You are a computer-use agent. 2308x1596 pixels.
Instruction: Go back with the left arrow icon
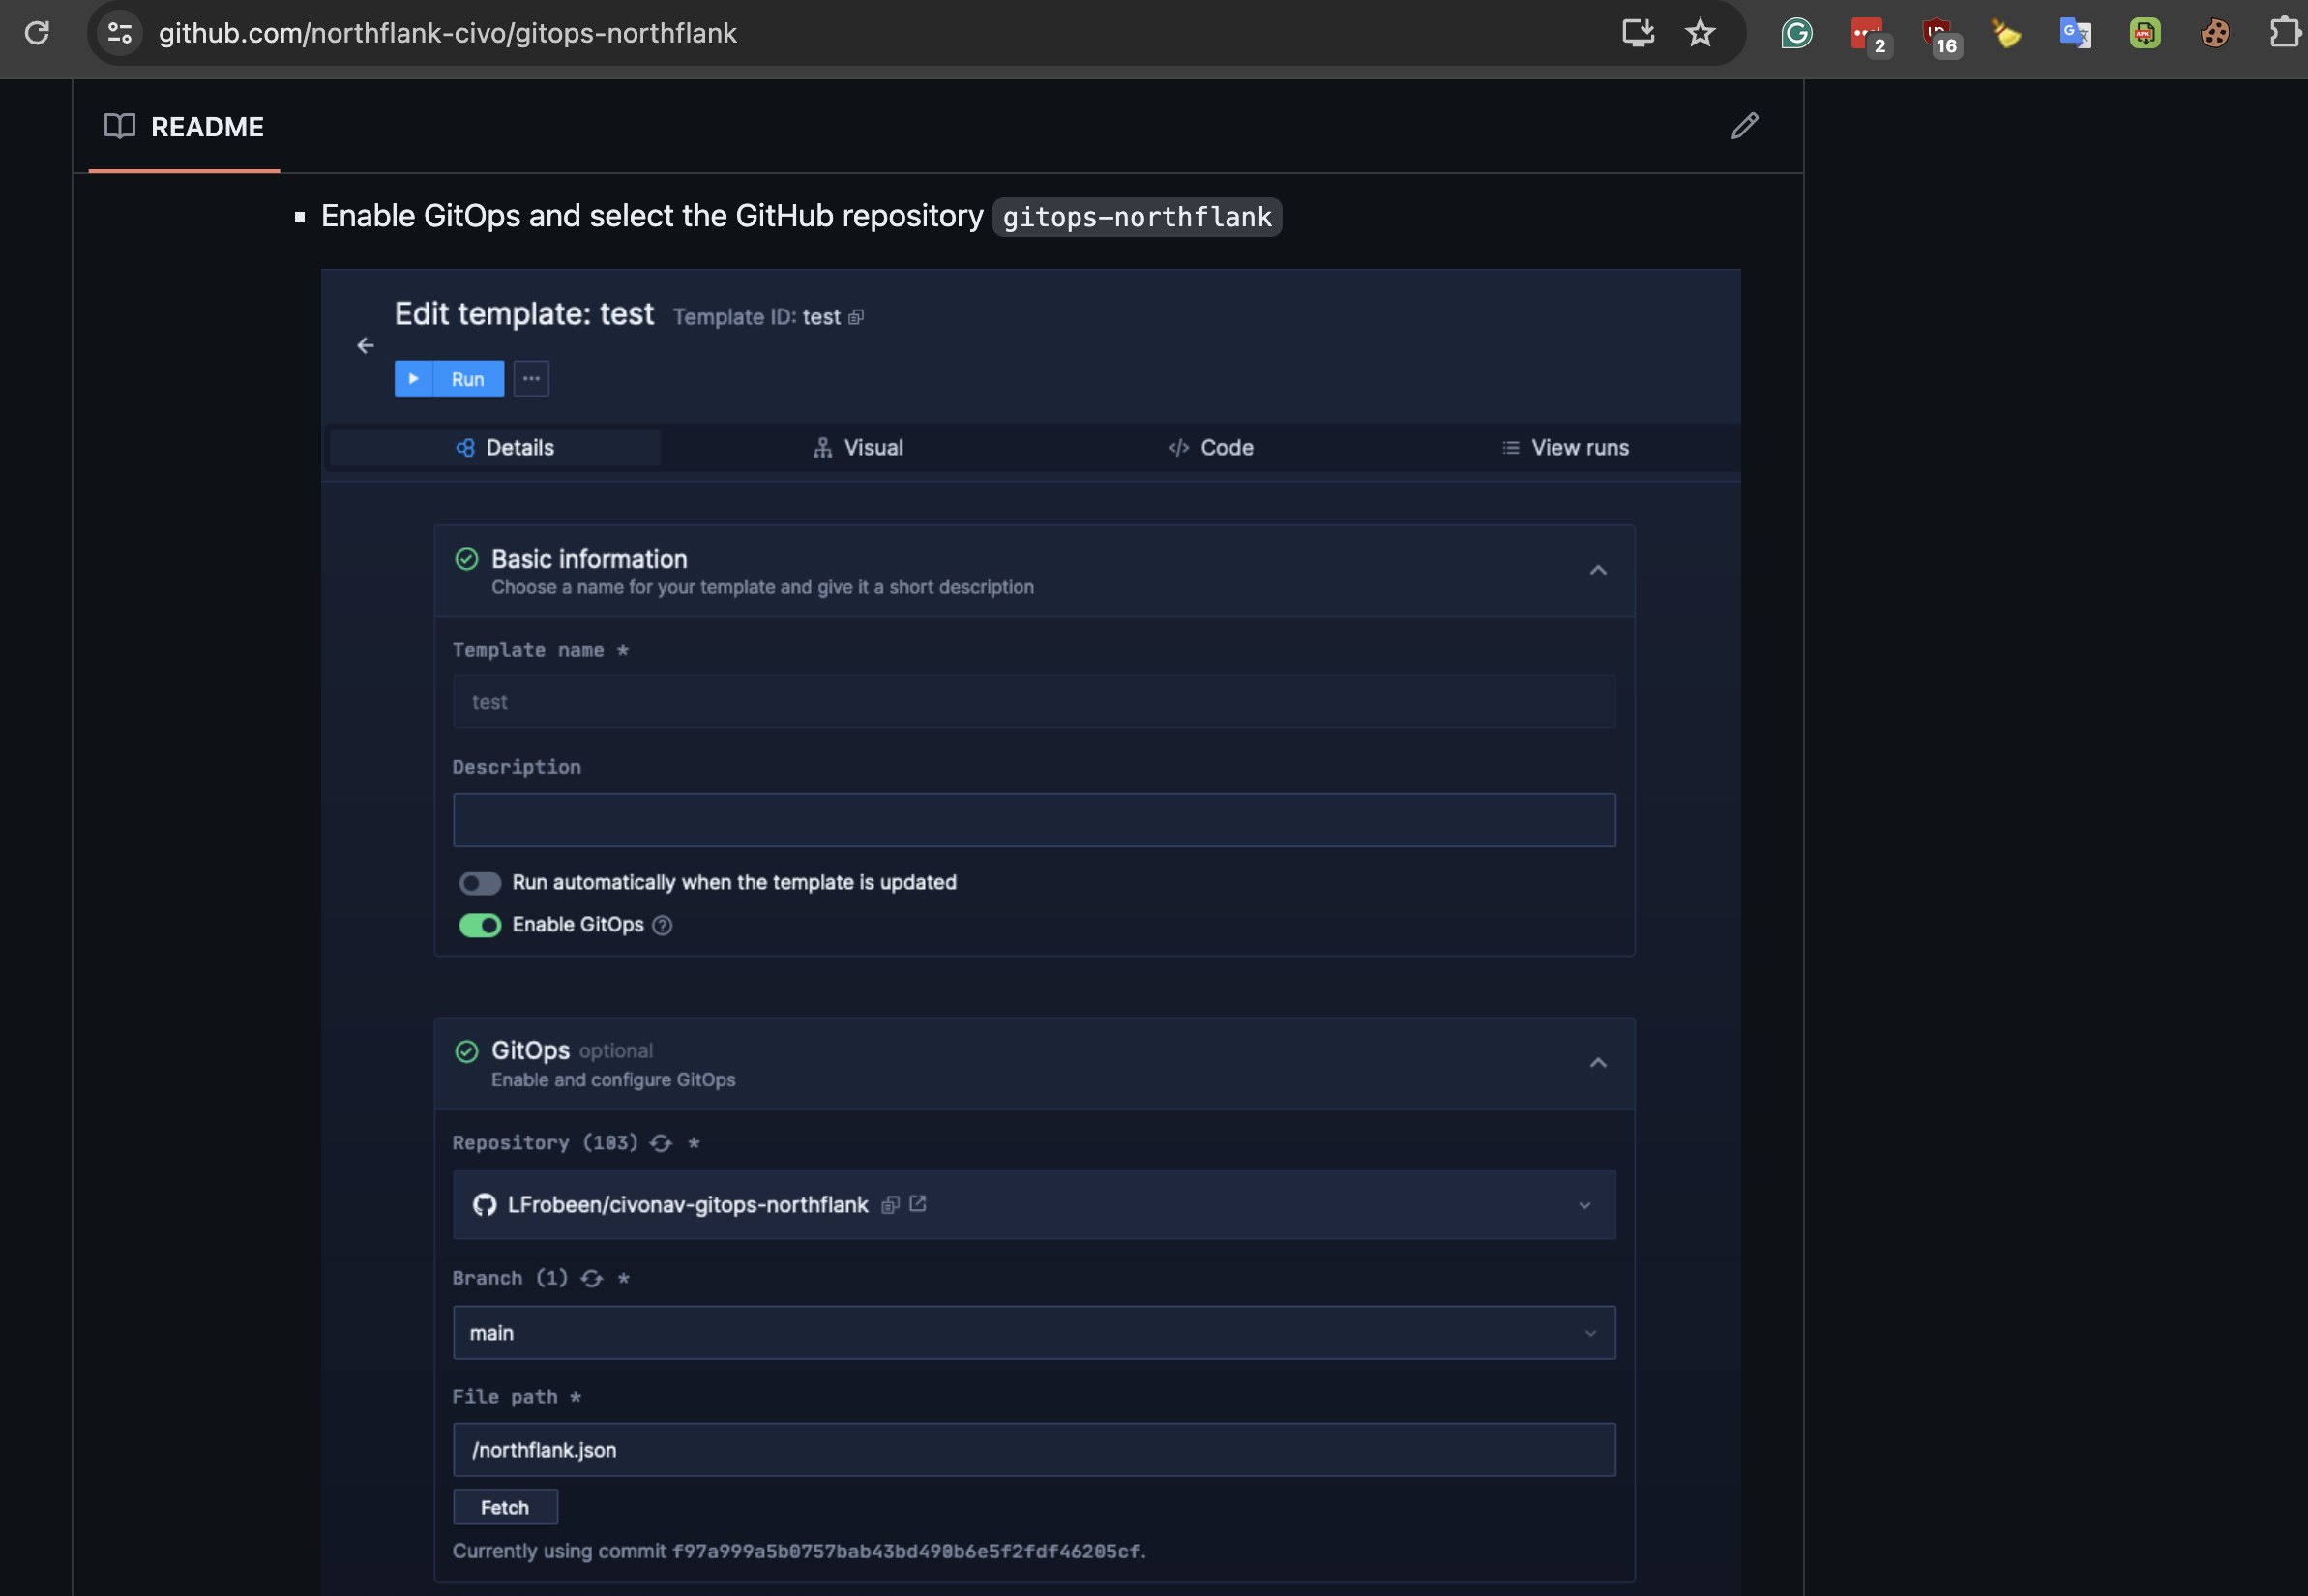(366, 345)
